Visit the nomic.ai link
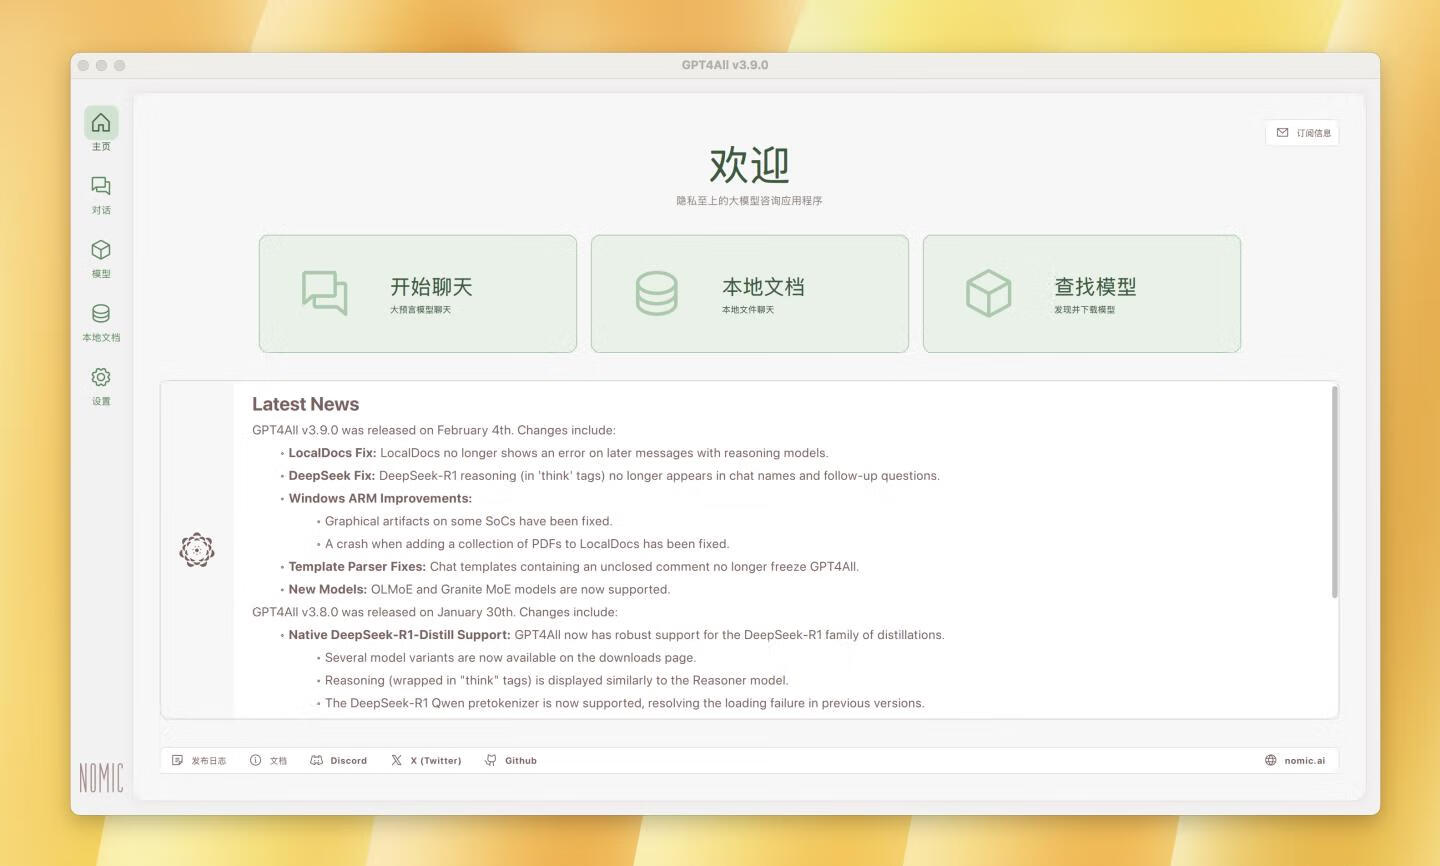1440x866 pixels. point(1305,761)
